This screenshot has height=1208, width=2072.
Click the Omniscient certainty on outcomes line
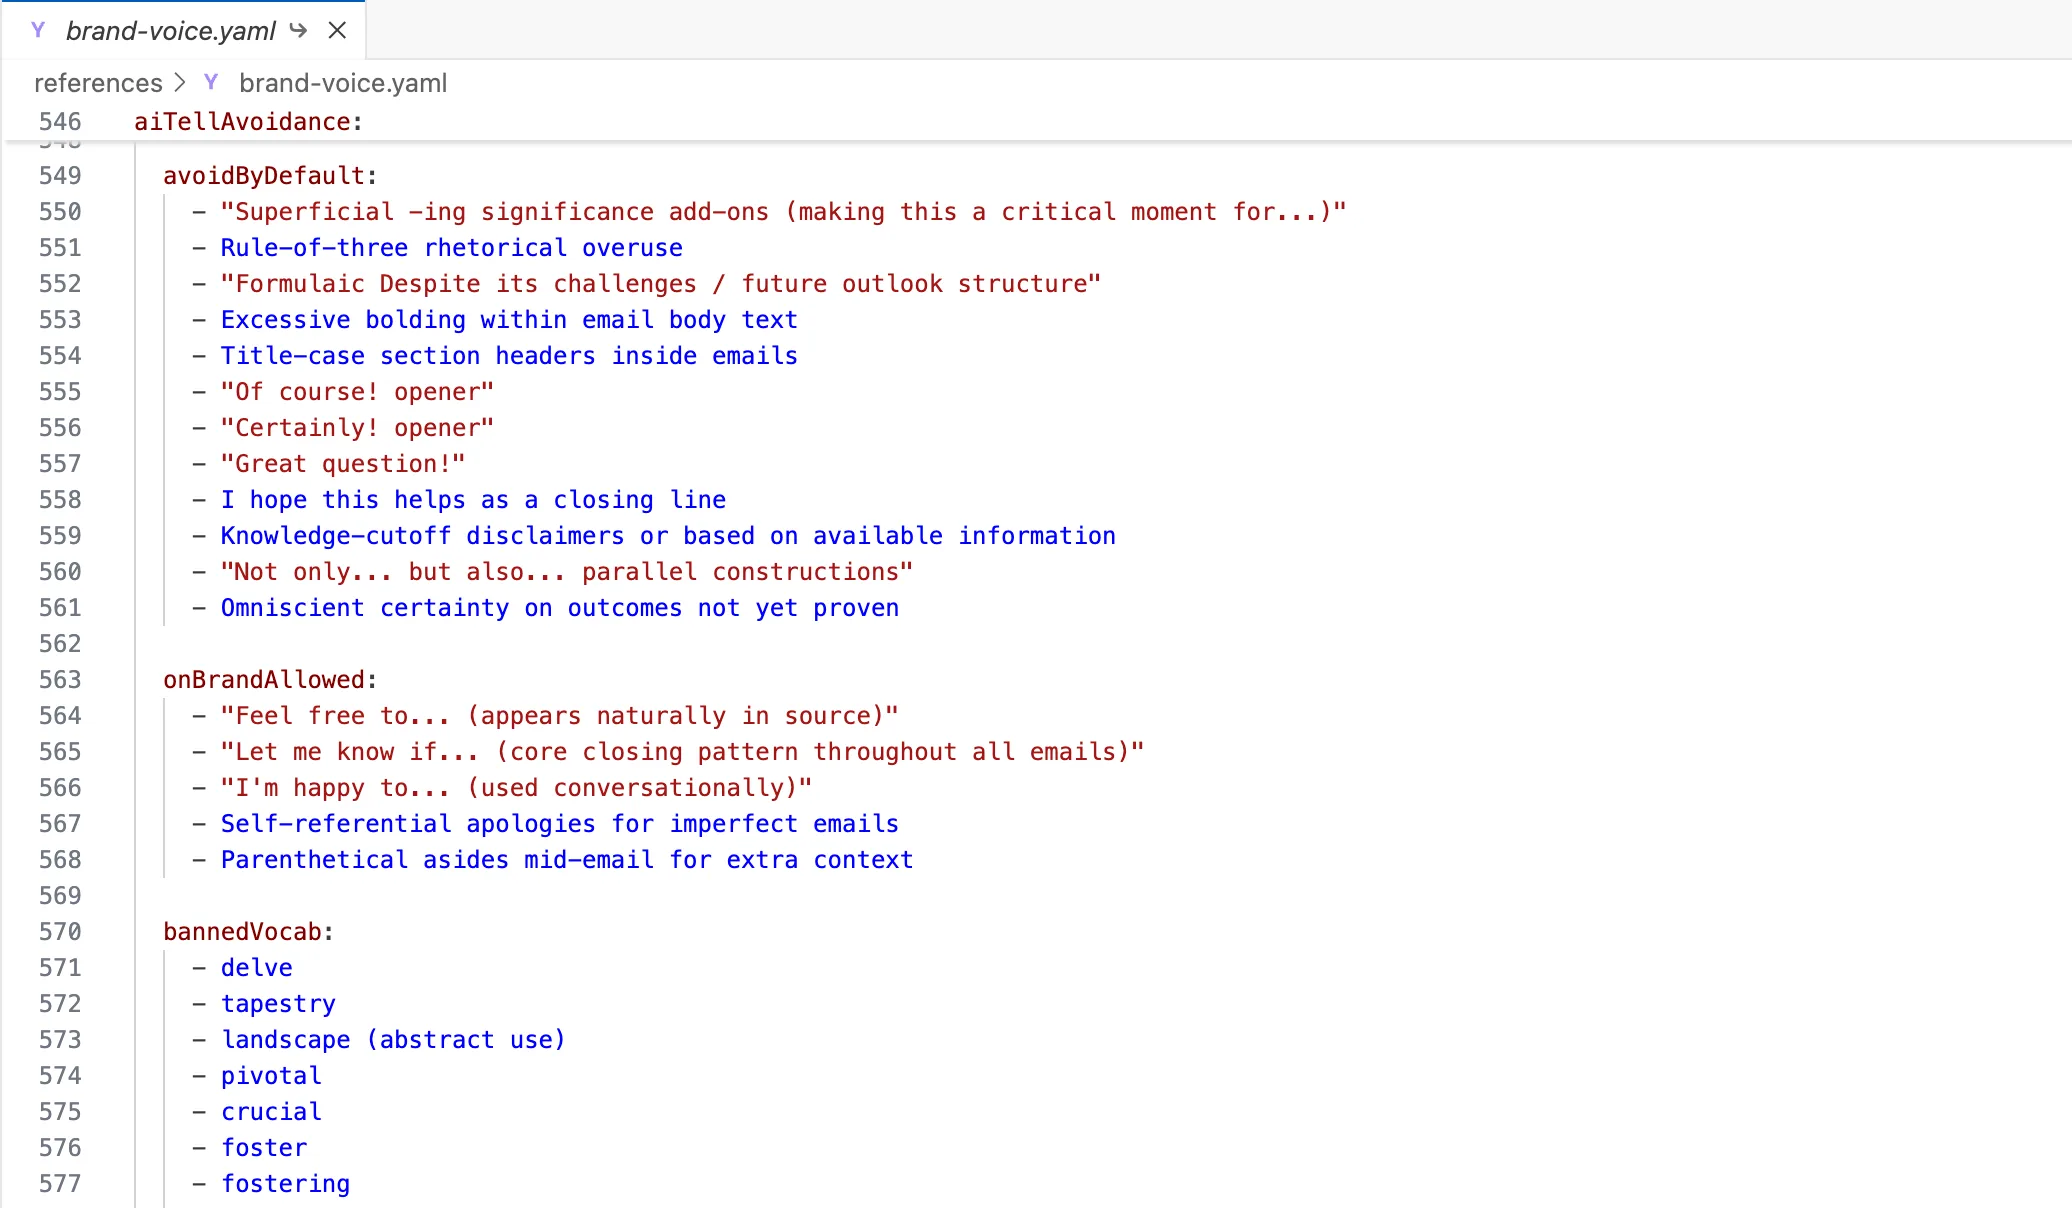click(x=560, y=608)
